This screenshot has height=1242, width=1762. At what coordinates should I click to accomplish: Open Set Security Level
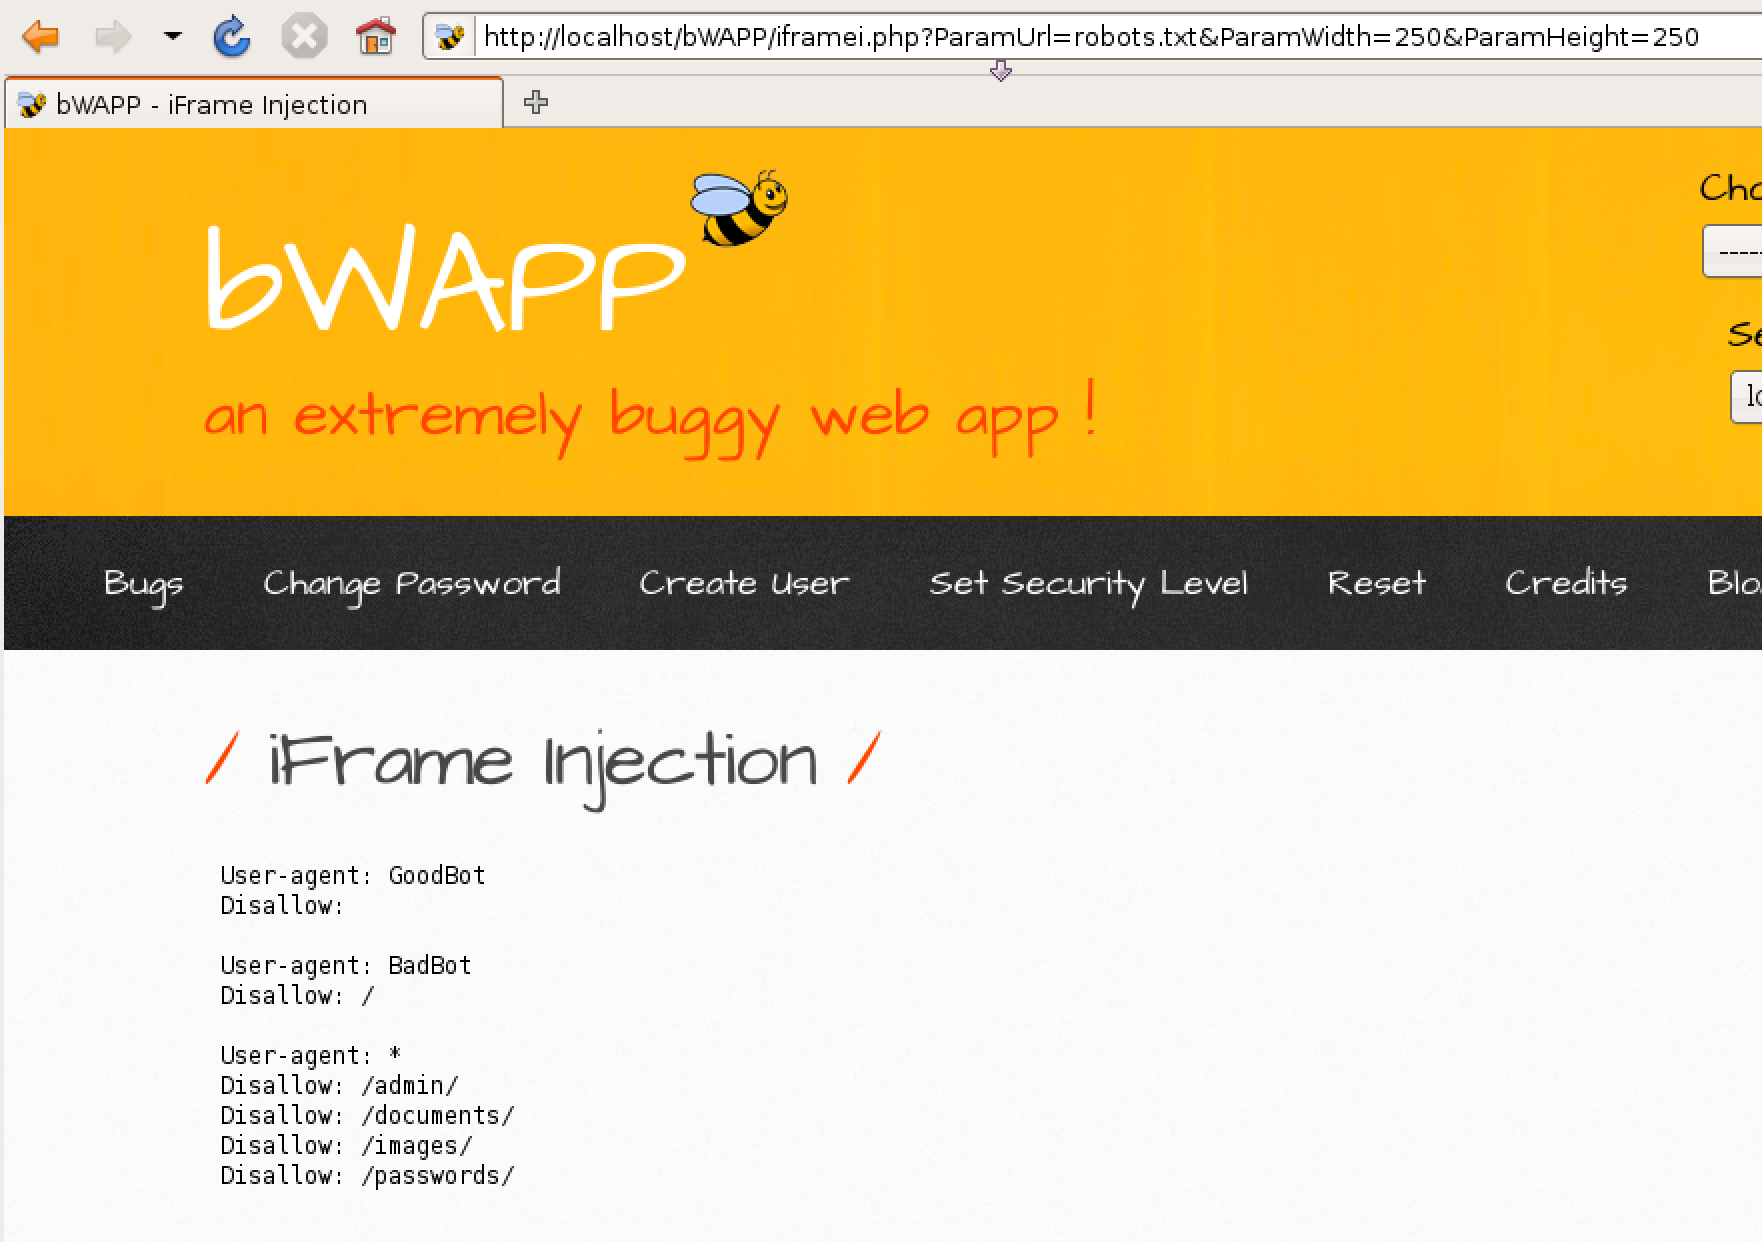coord(1088,584)
